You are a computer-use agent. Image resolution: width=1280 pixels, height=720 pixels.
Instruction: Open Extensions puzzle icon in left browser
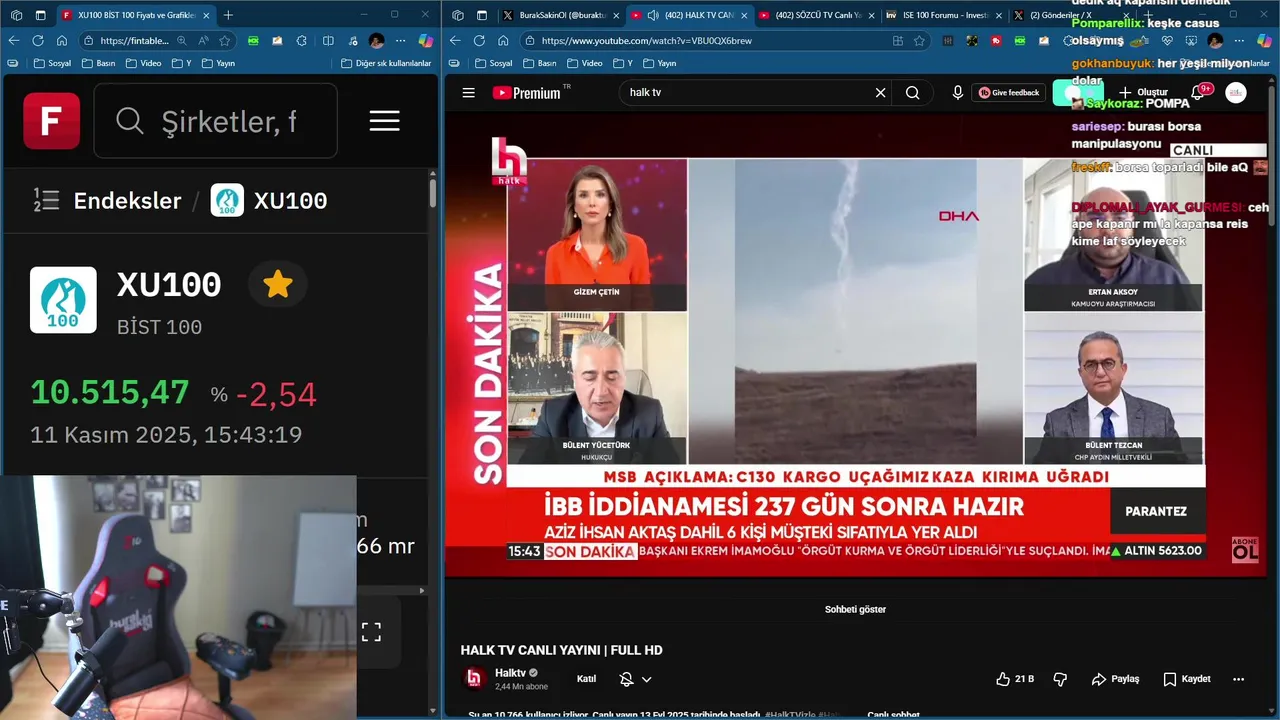[302, 40]
